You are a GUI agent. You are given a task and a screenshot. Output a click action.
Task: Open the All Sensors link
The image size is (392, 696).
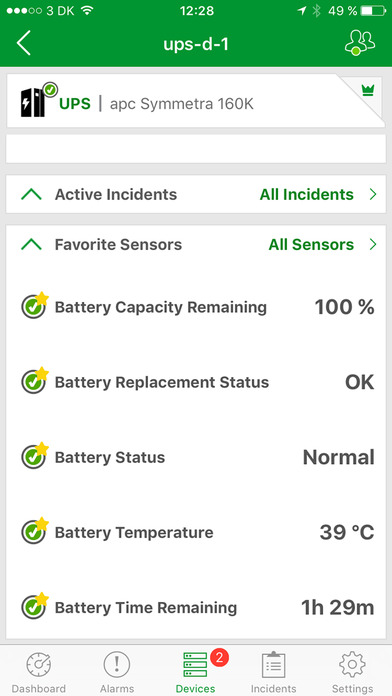[311, 245]
